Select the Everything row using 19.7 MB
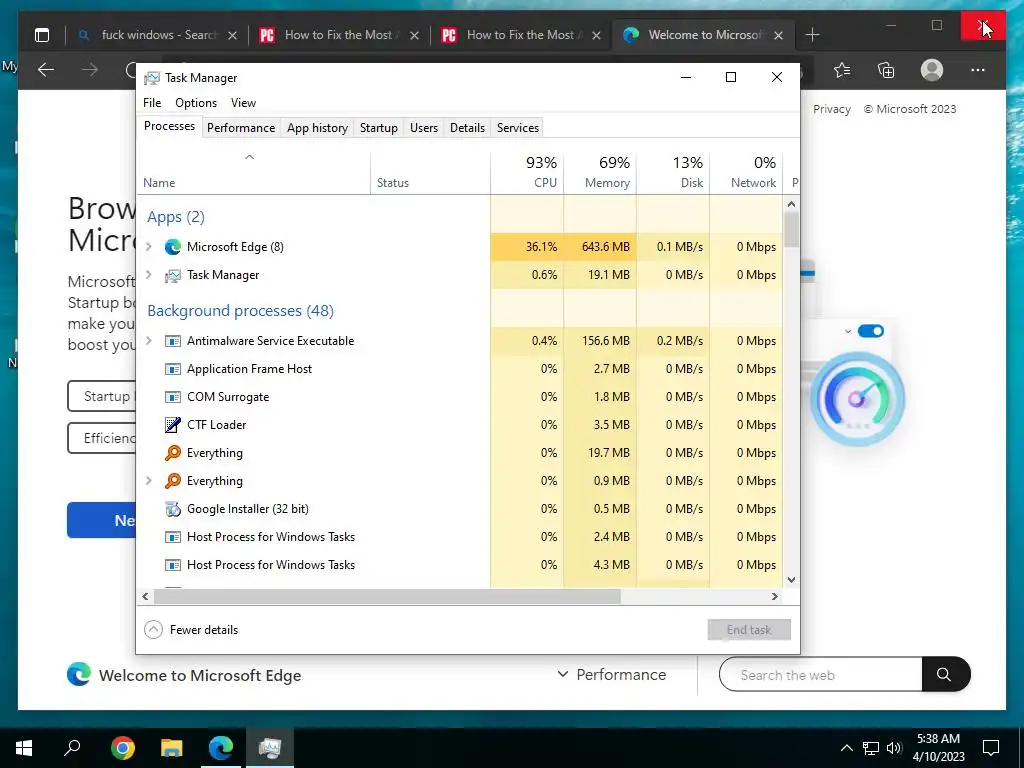 pos(460,453)
